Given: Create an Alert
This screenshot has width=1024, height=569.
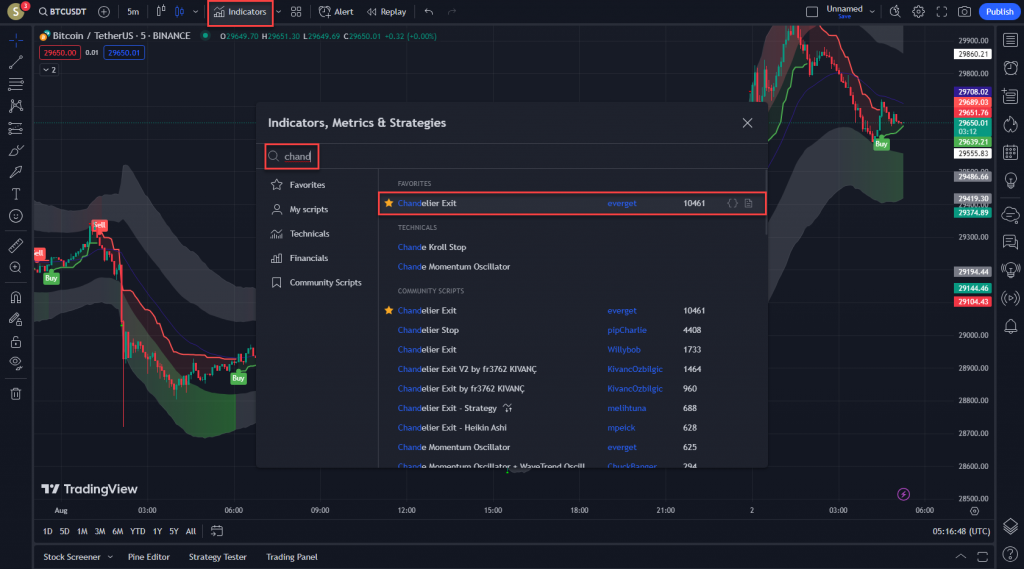Looking at the screenshot, I should 336,12.
